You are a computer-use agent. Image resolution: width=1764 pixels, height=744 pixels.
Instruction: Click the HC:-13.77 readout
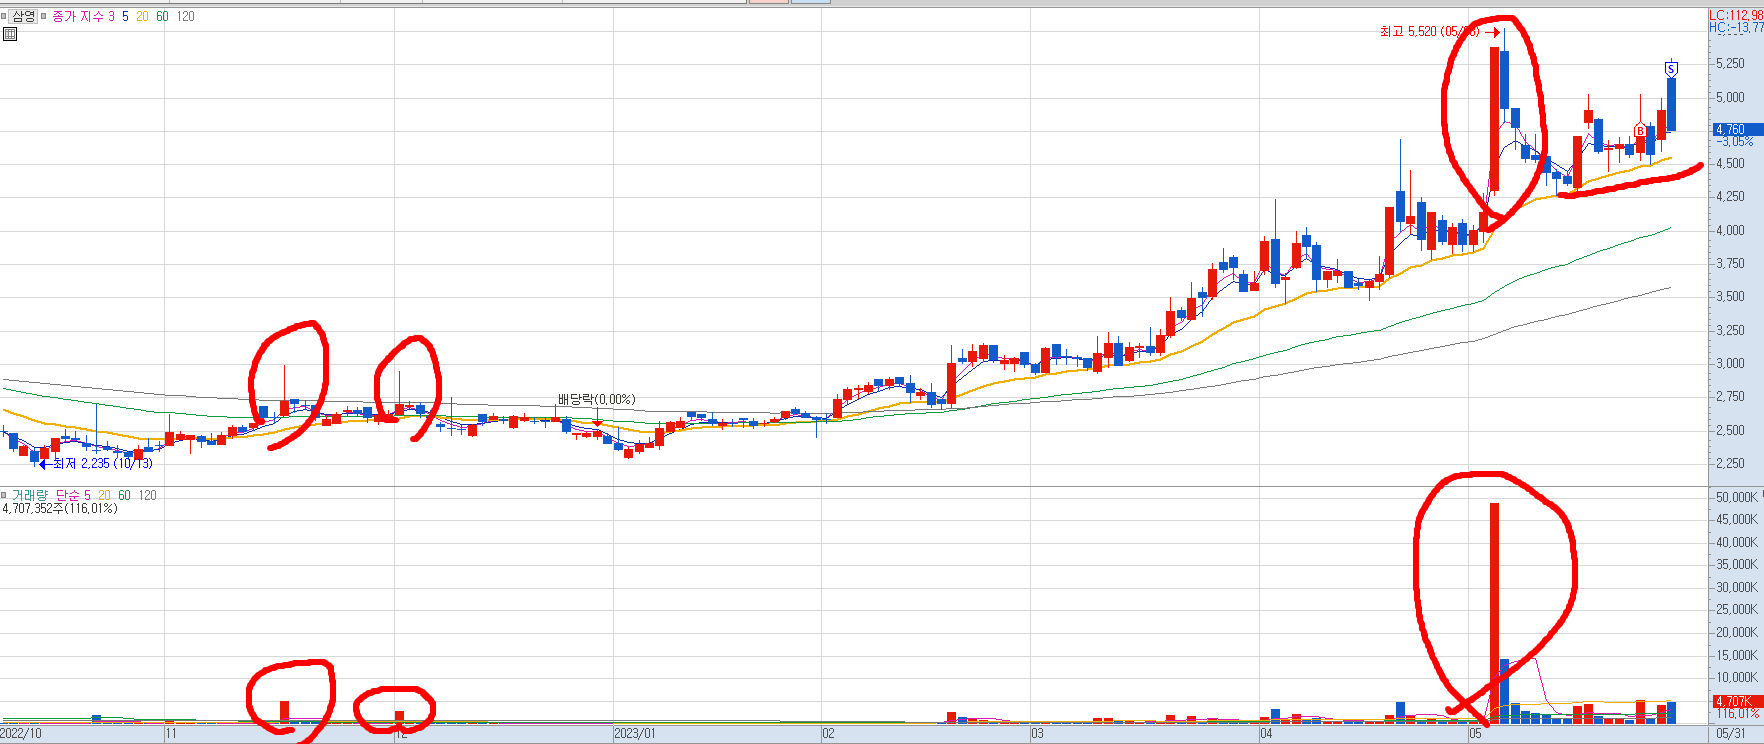pos(1736,27)
